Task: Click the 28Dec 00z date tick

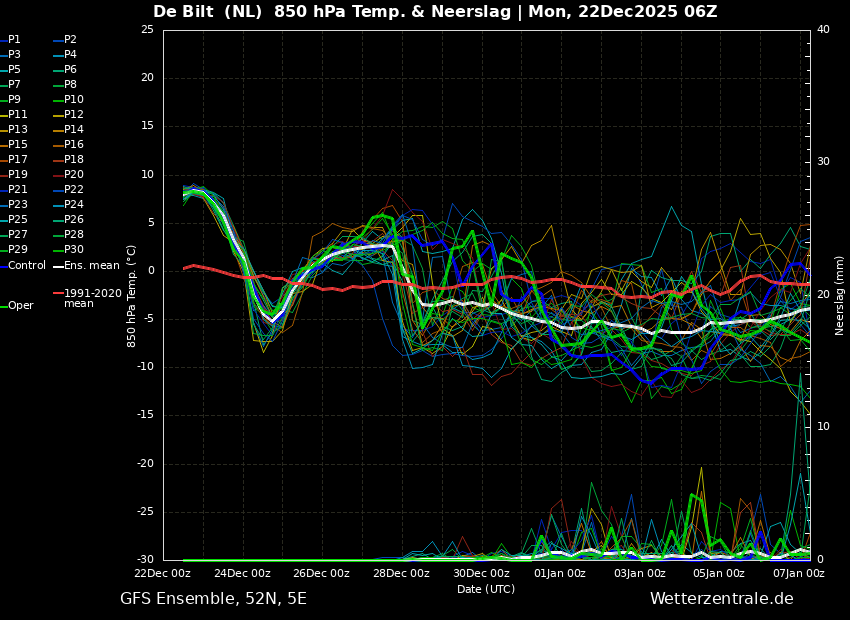Action: (402, 573)
